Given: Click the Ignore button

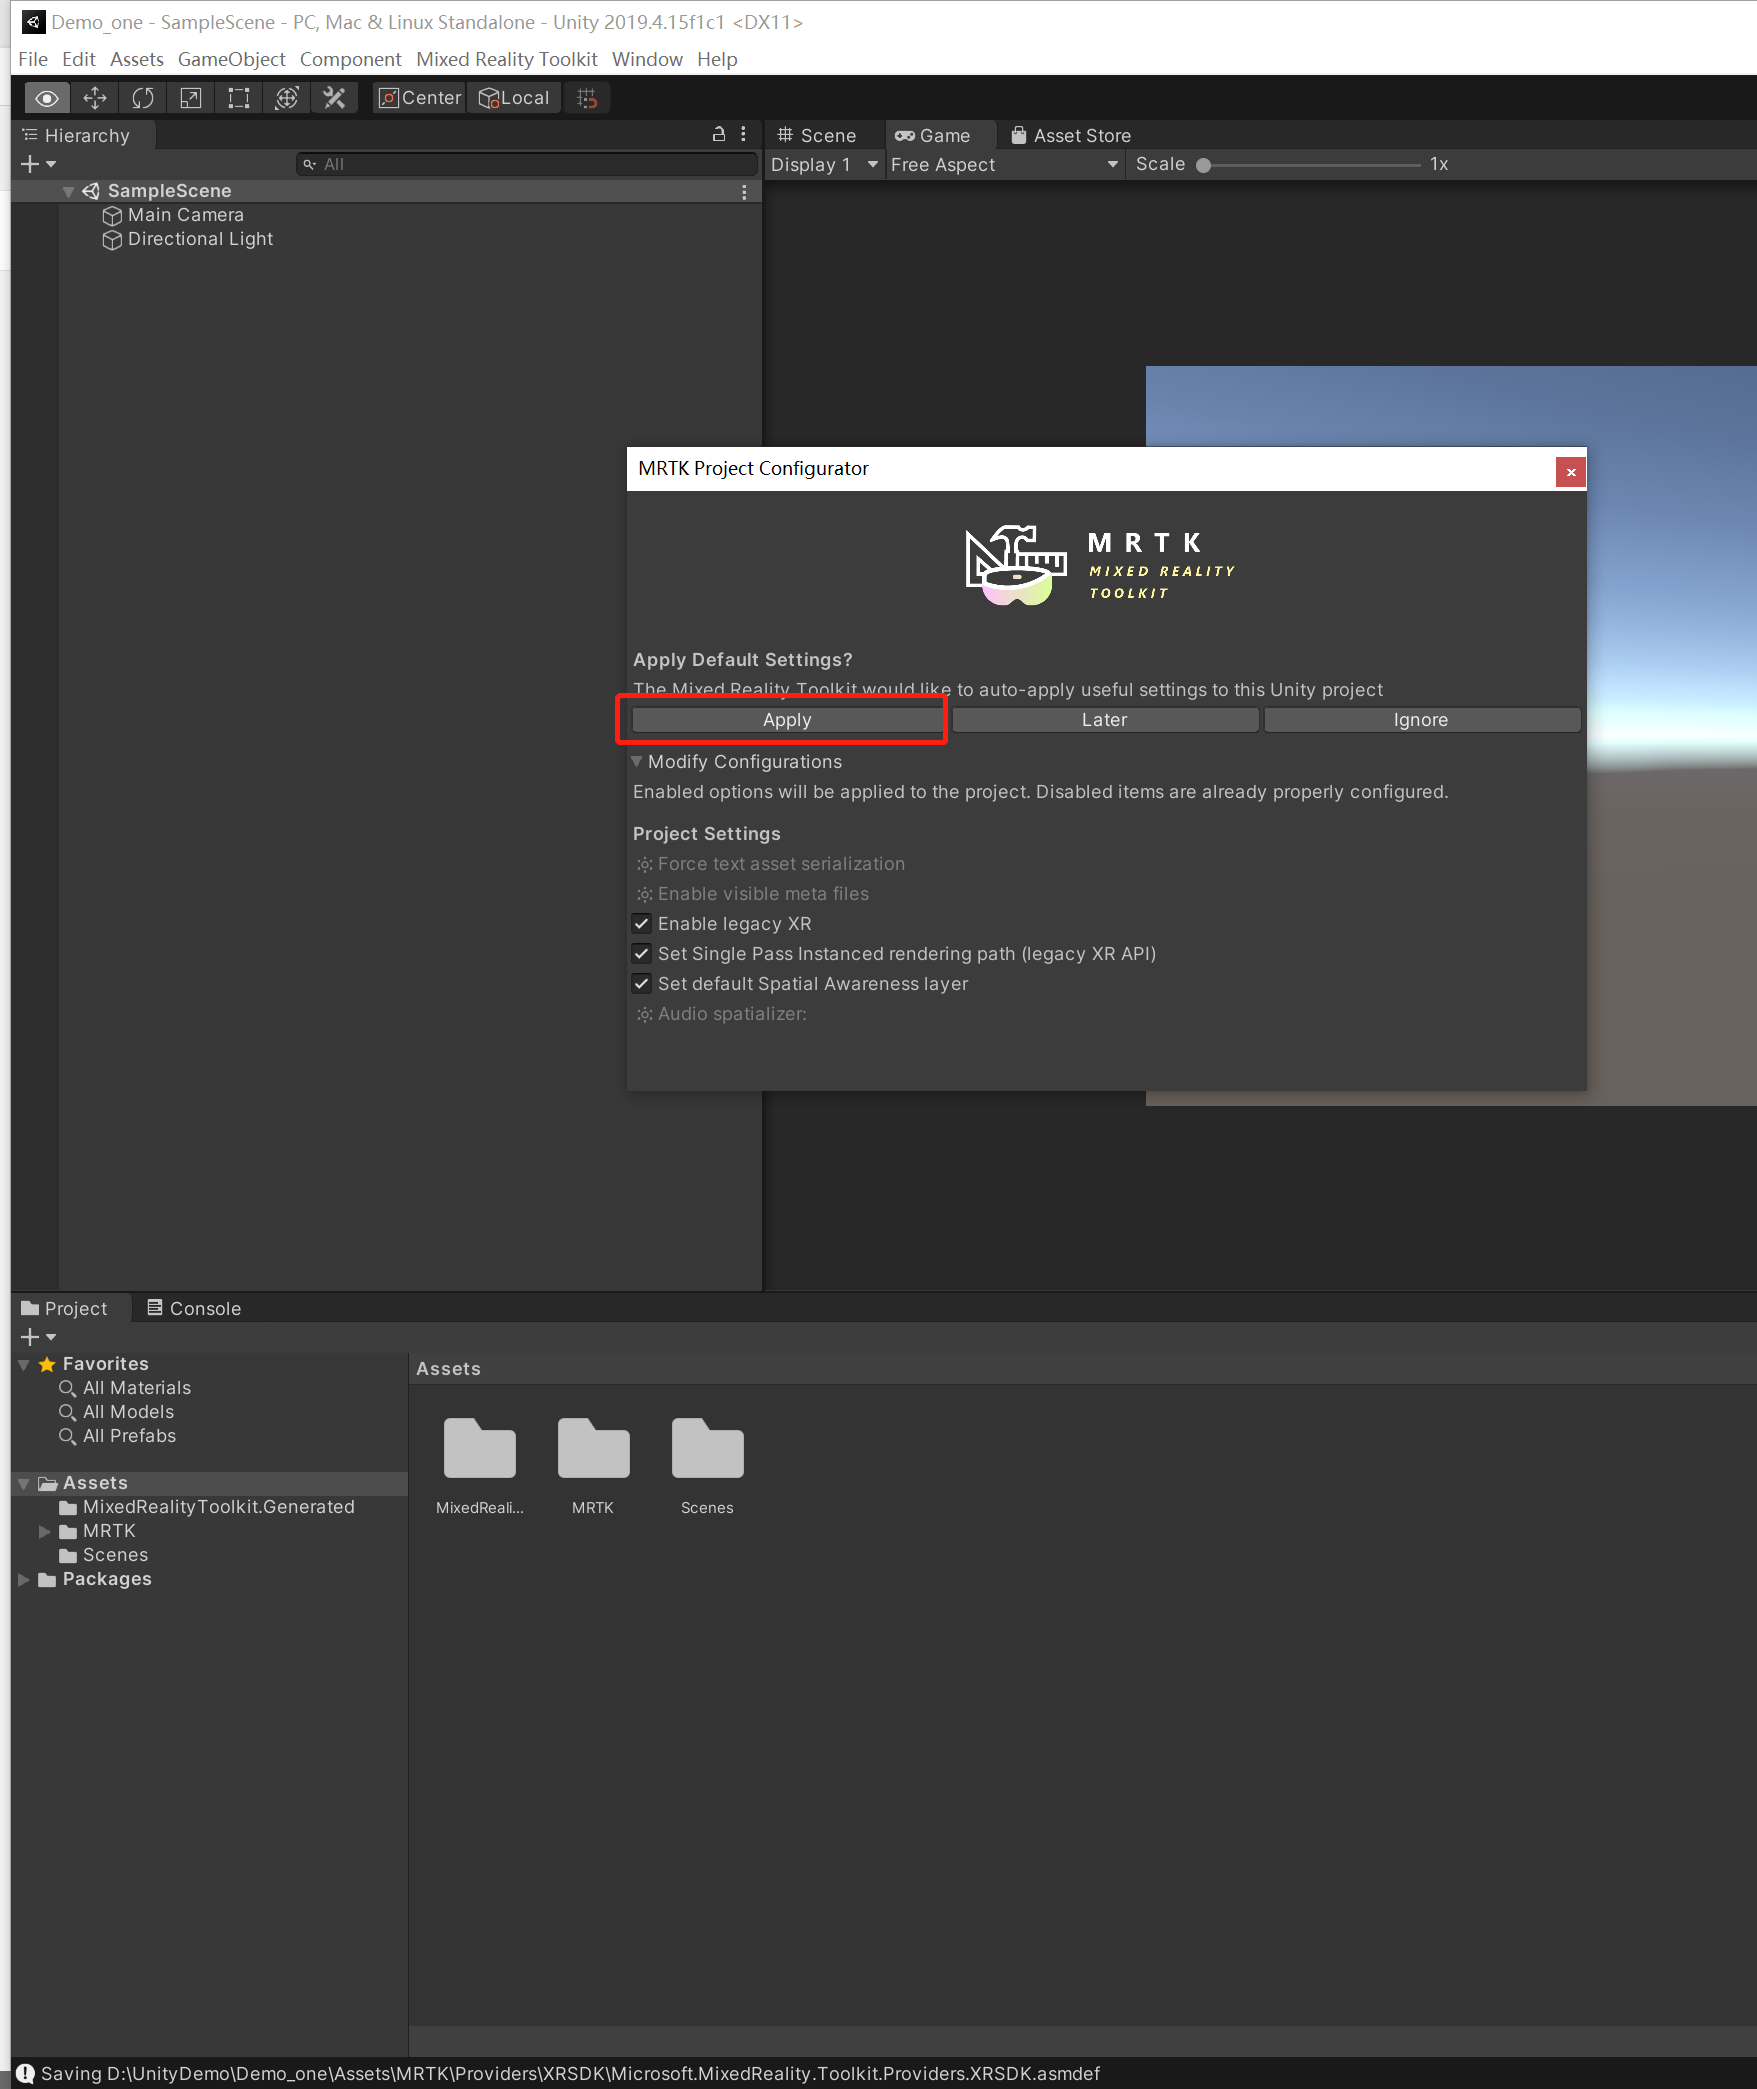Looking at the screenshot, I should click(1421, 719).
